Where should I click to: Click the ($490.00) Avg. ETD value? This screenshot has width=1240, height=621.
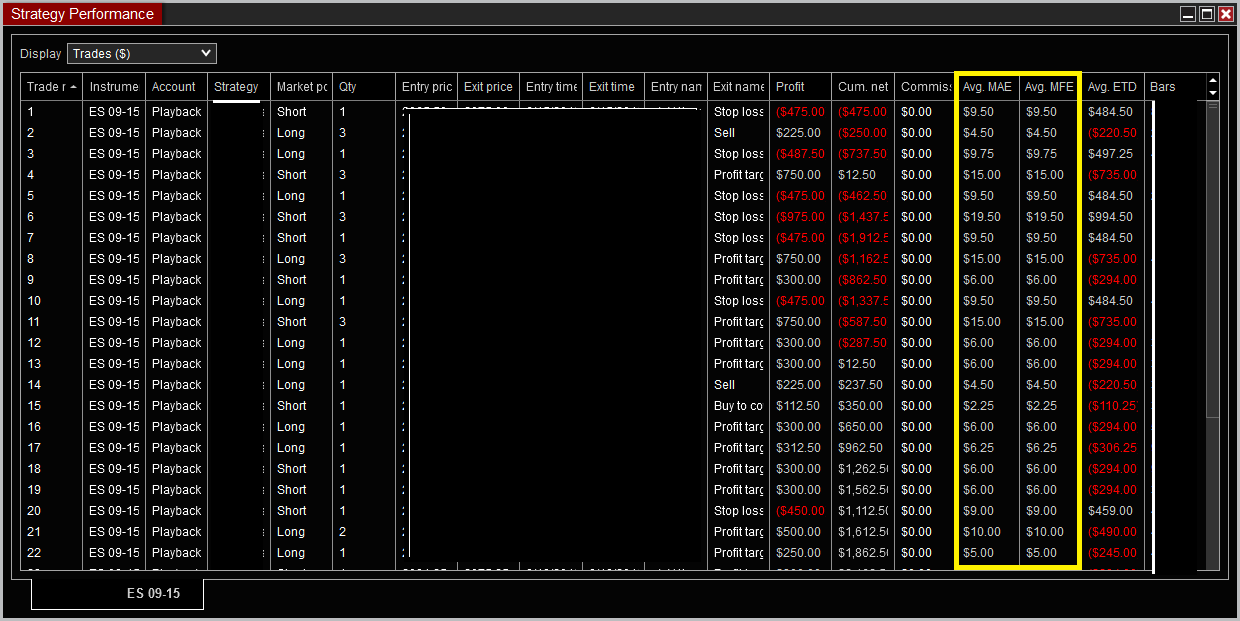1112,532
